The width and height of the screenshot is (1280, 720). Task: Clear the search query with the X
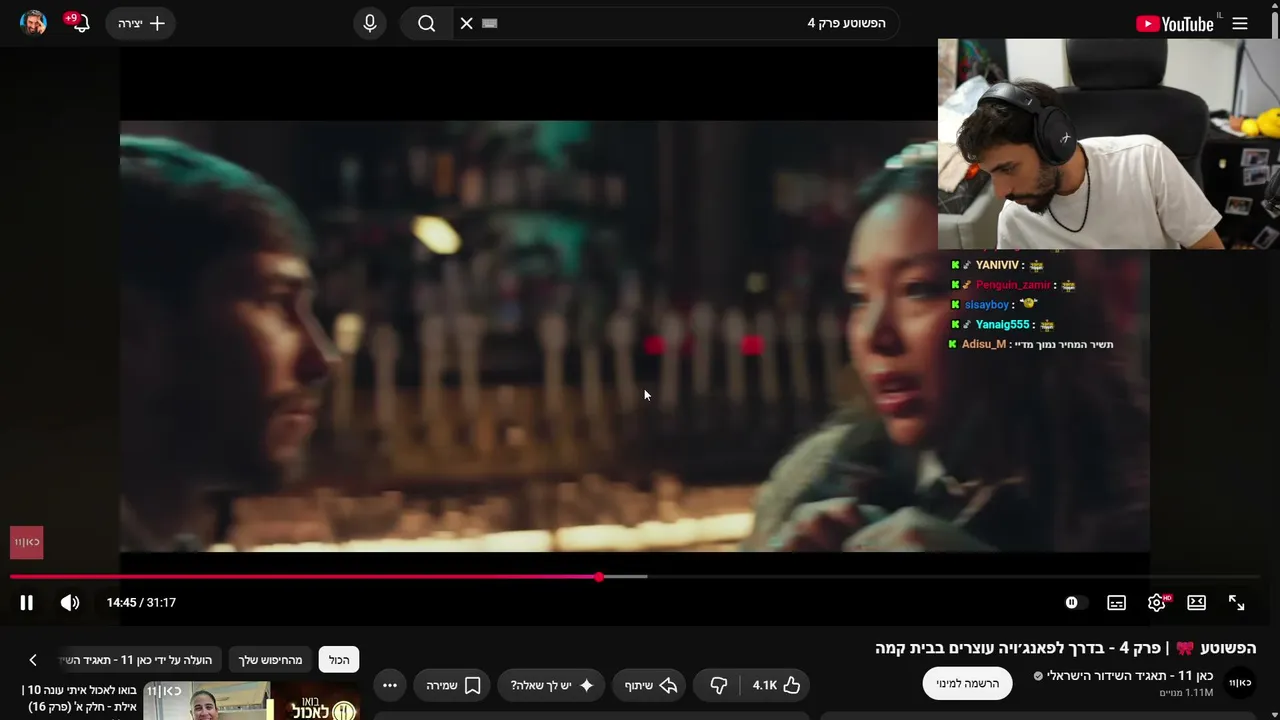pyautogui.click(x=466, y=23)
